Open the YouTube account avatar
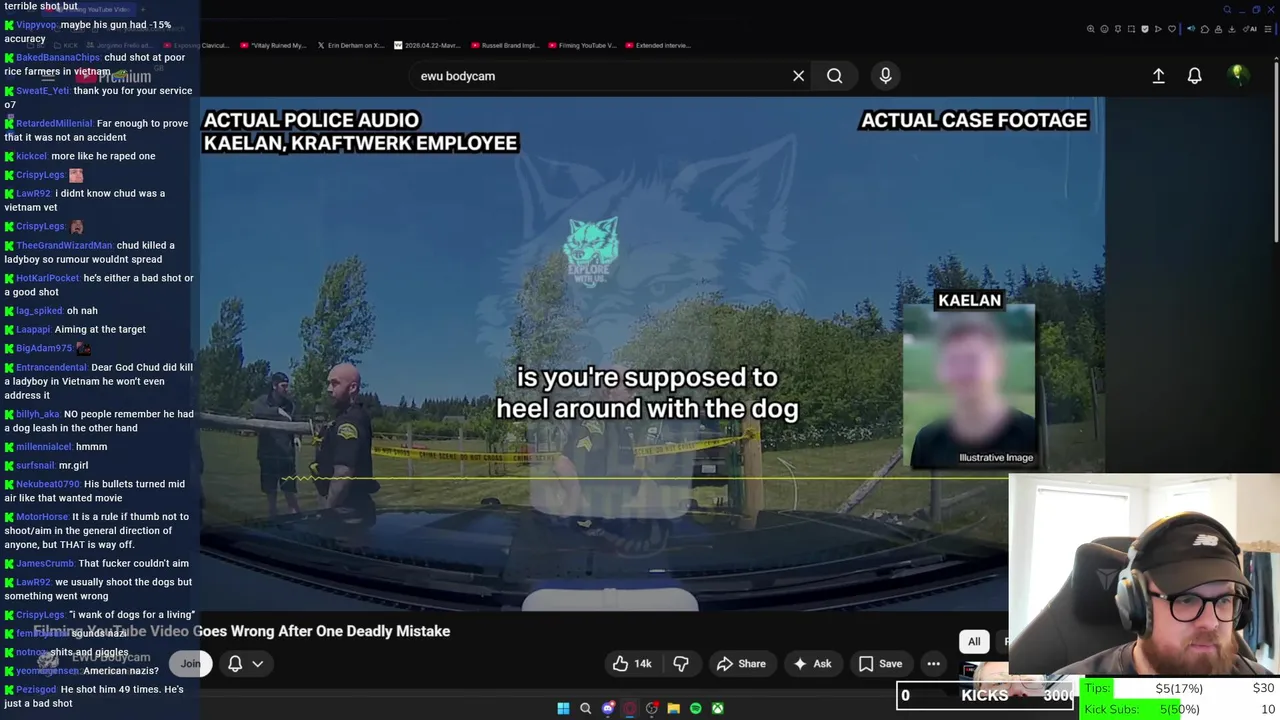 (1237, 76)
